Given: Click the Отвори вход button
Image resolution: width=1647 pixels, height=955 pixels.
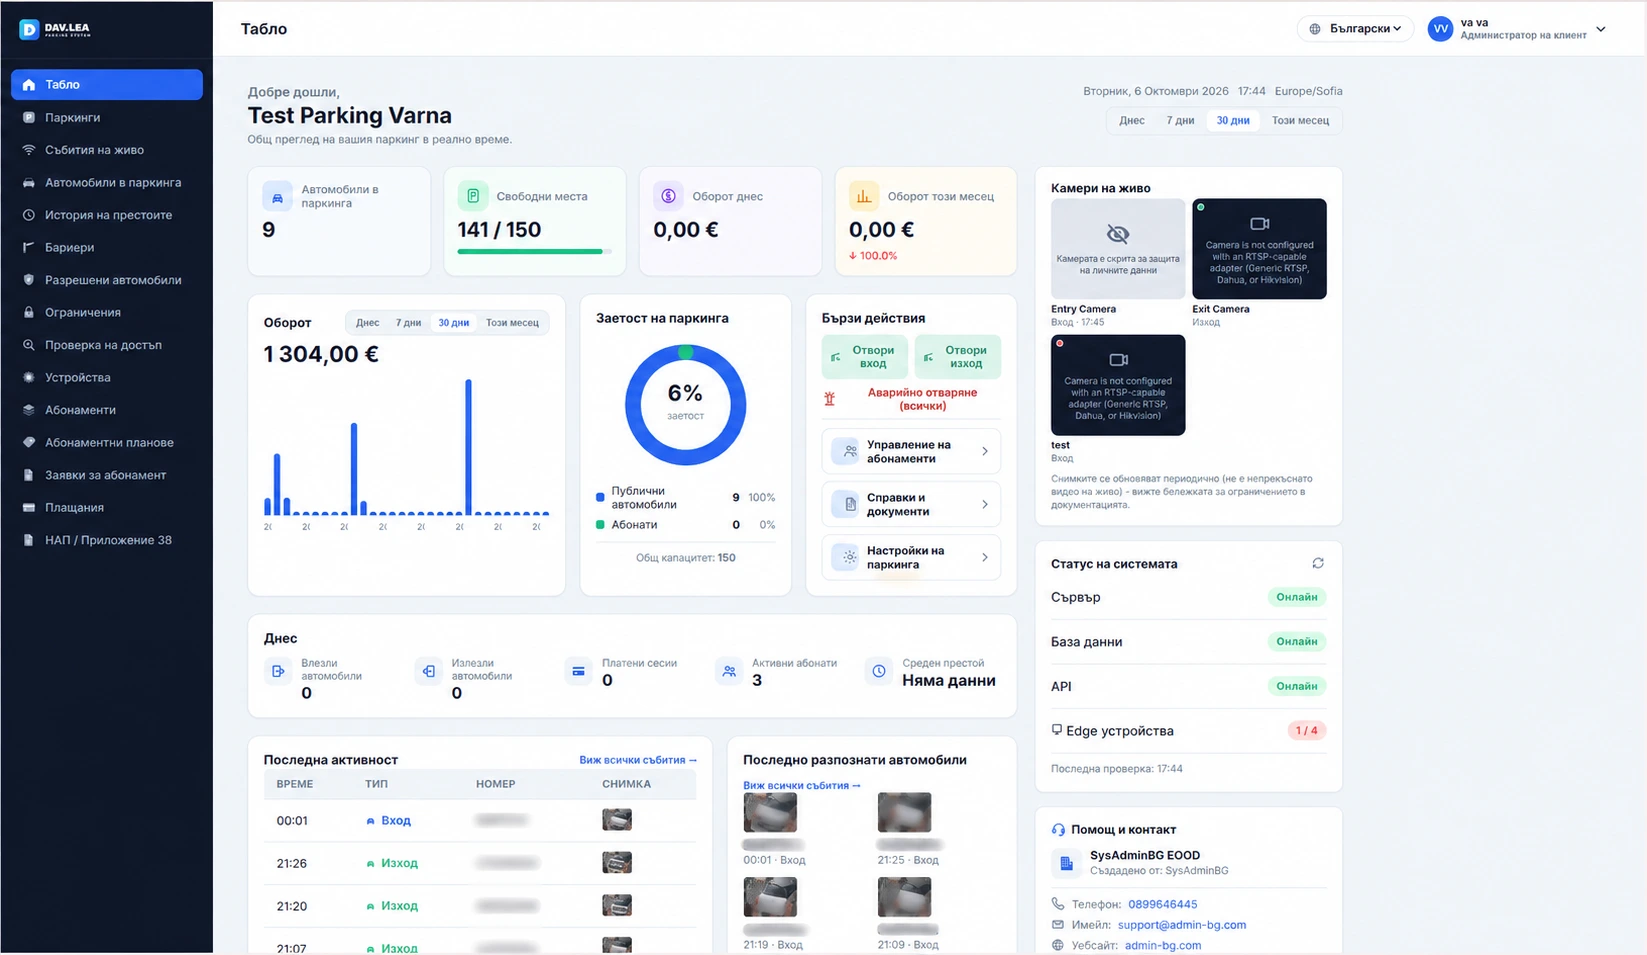Looking at the screenshot, I should click(865, 357).
